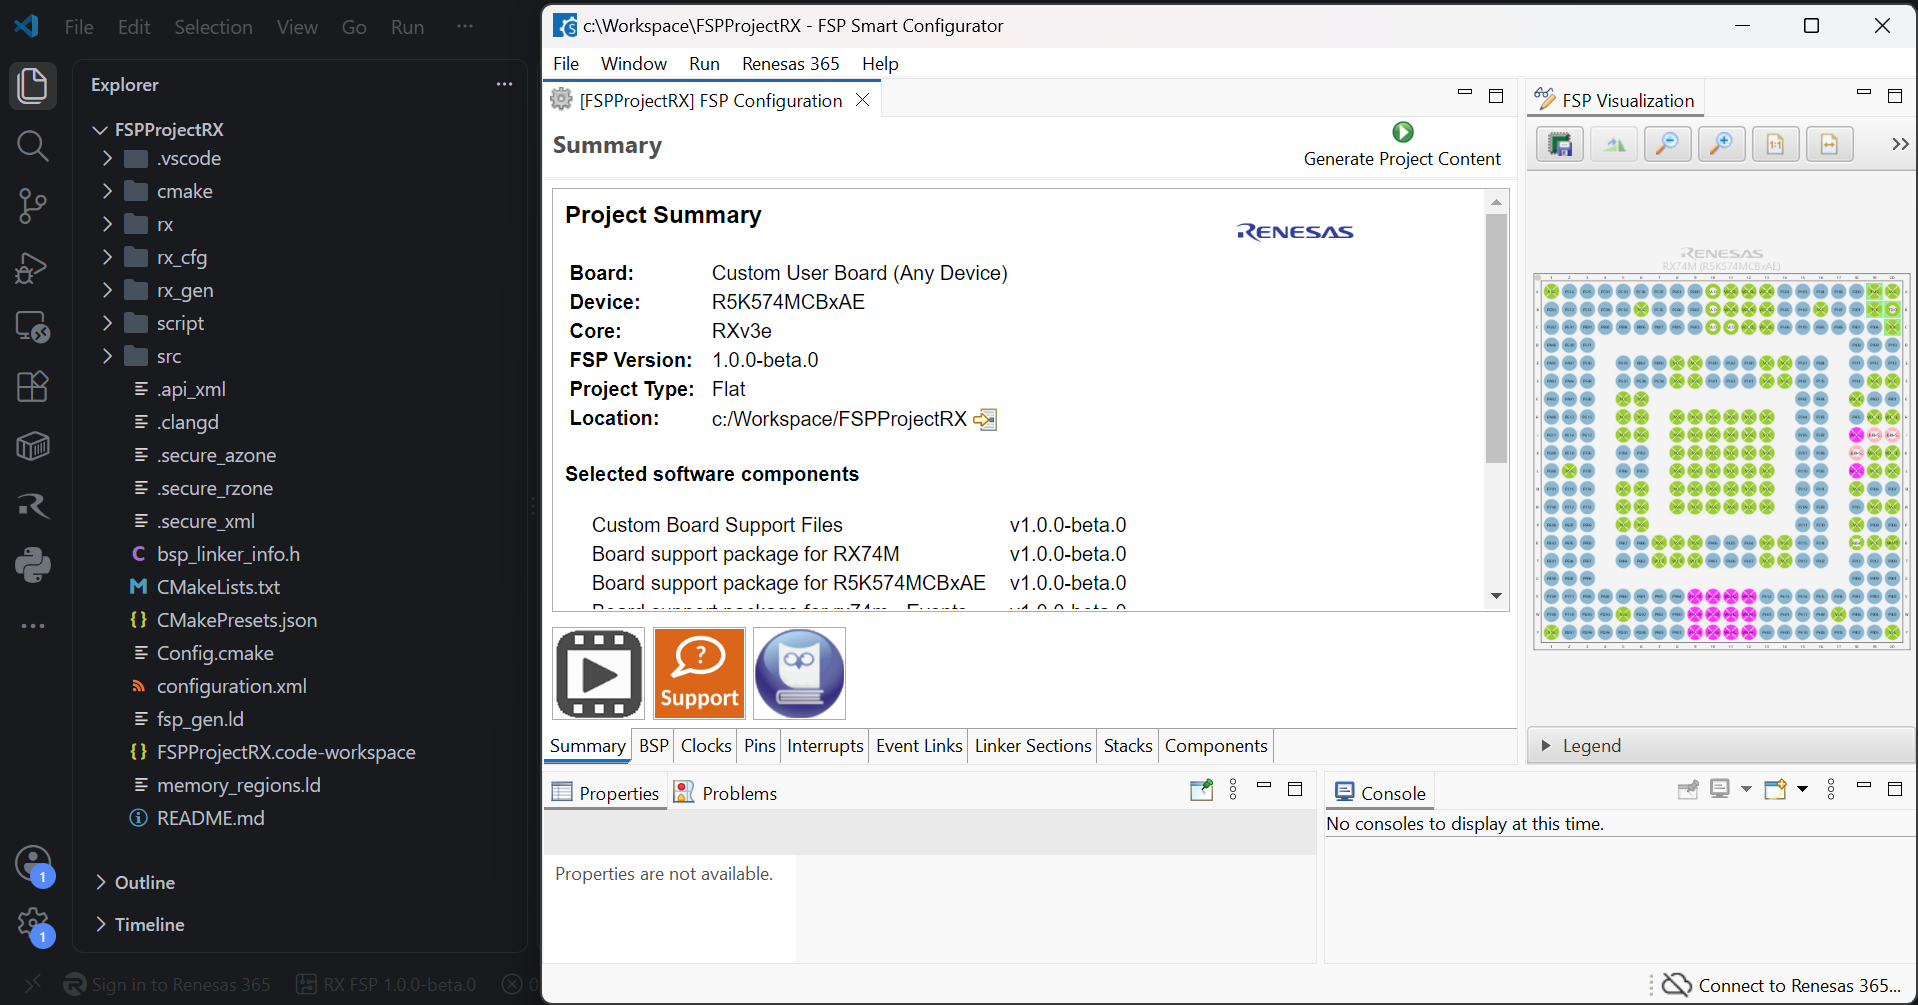This screenshot has width=1918, height=1005.
Task: Show more FSP Visualization toolbar items
Action: pos(1900,144)
